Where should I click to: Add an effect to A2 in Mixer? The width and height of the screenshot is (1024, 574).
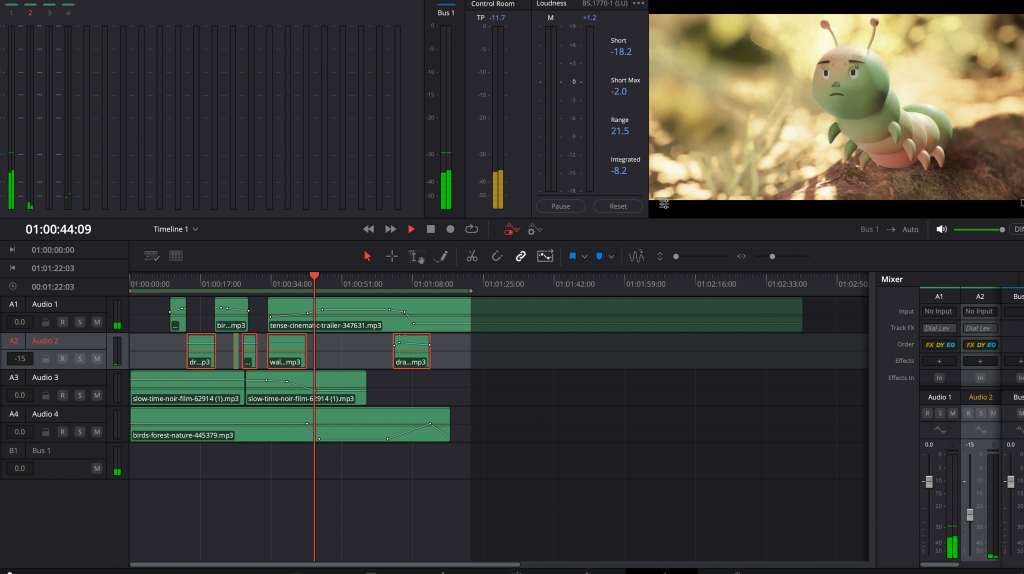(x=979, y=361)
